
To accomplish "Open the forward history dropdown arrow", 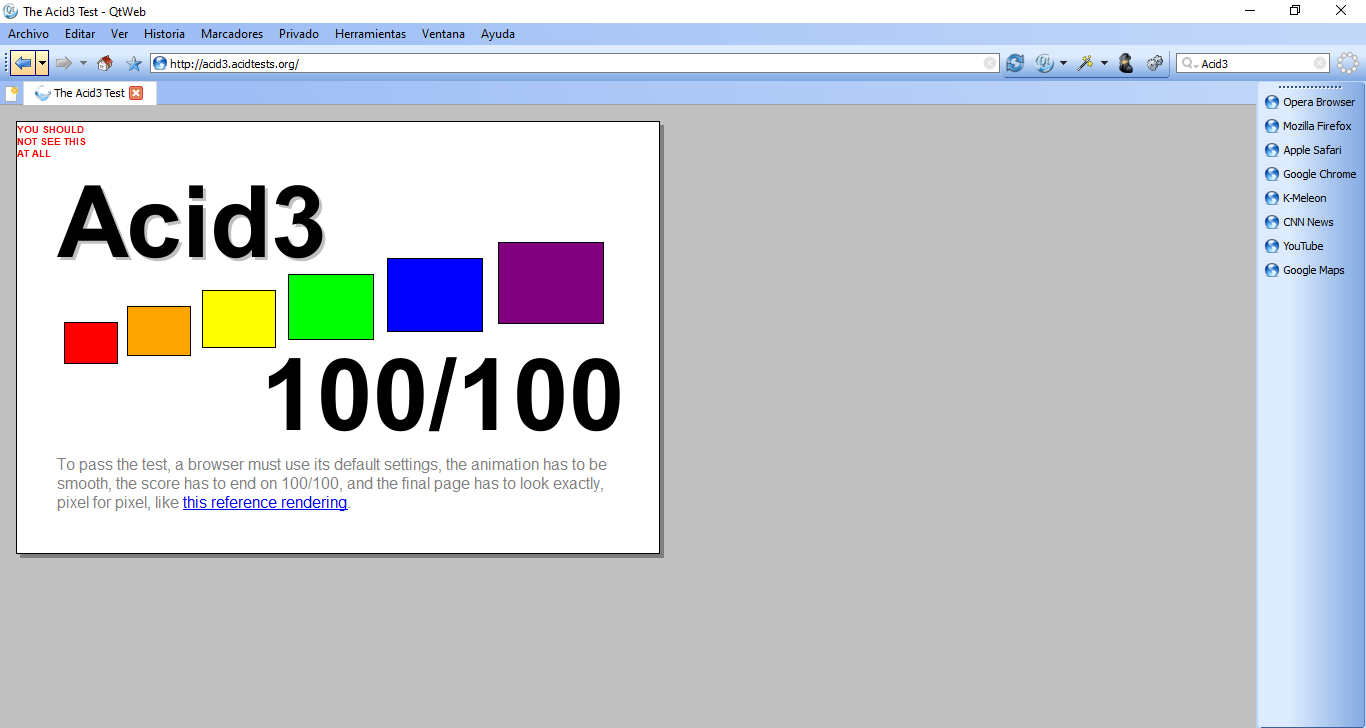I will pyautogui.click(x=83, y=63).
